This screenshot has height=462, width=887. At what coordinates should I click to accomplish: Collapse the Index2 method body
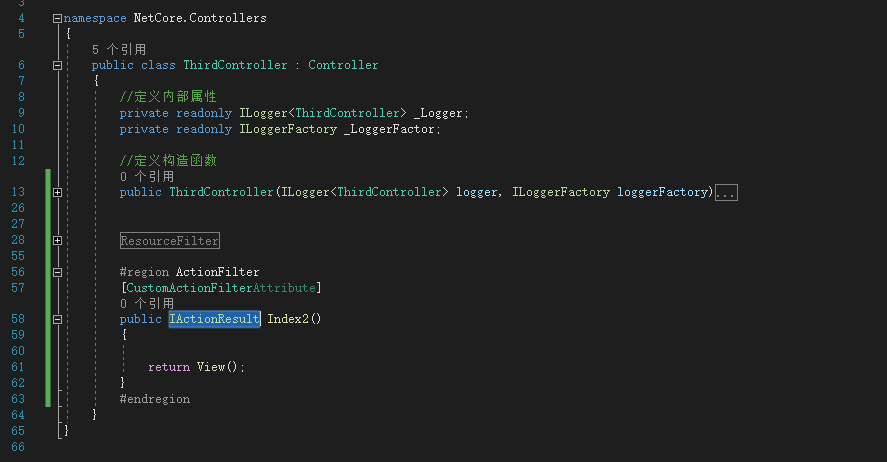pyautogui.click(x=57, y=319)
